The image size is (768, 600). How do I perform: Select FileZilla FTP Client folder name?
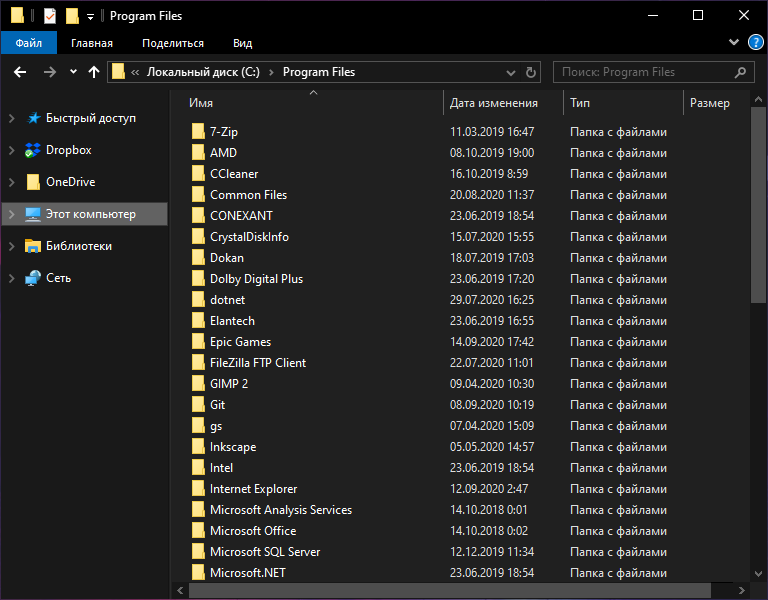tap(258, 363)
